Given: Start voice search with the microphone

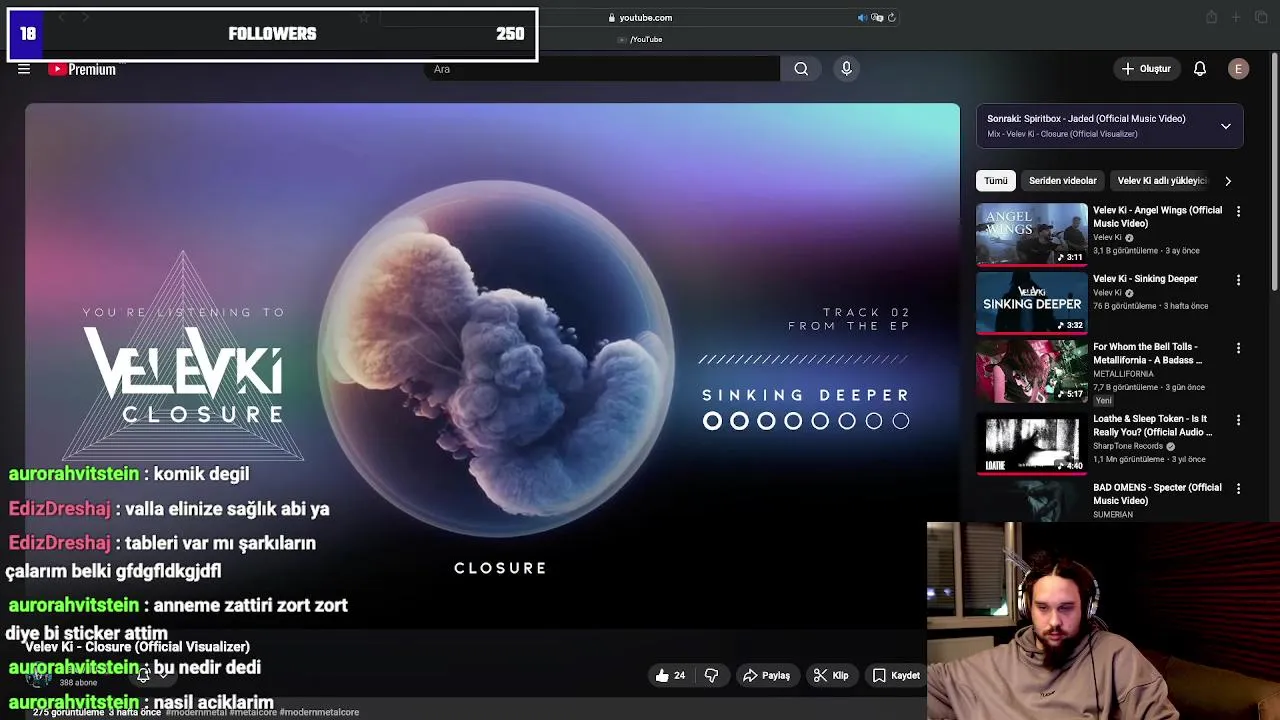Looking at the screenshot, I should pos(846,69).
